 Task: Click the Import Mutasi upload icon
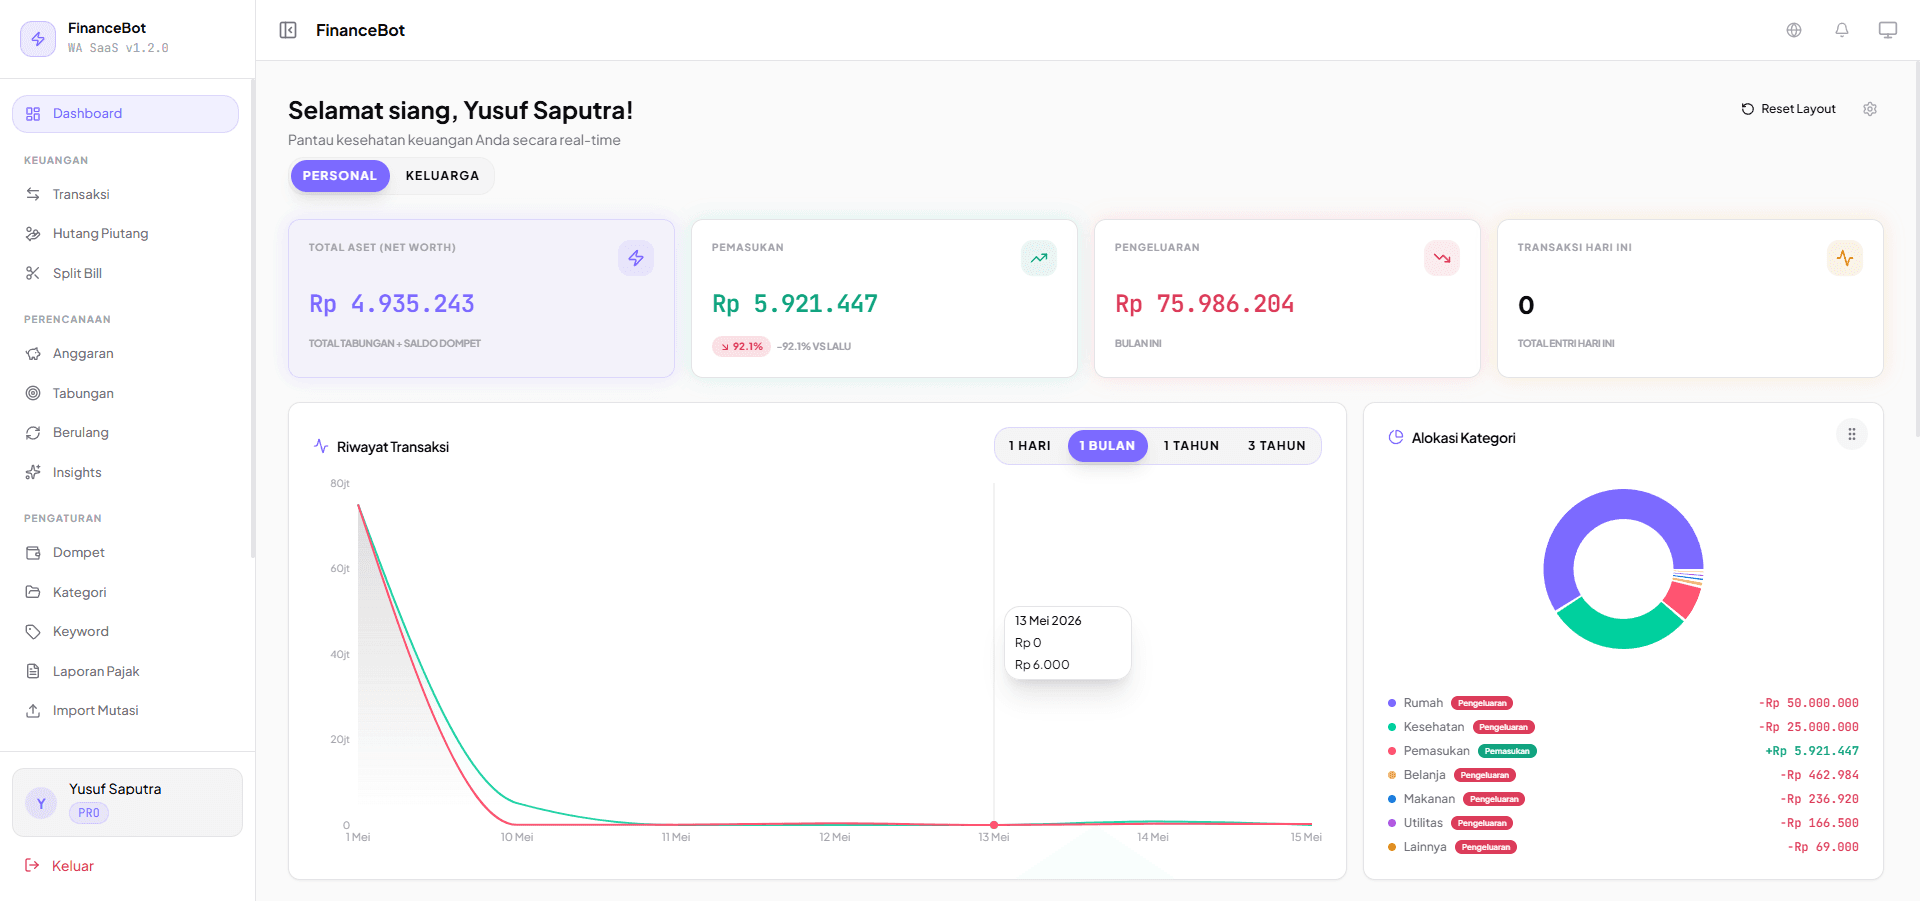pos(33,710)
